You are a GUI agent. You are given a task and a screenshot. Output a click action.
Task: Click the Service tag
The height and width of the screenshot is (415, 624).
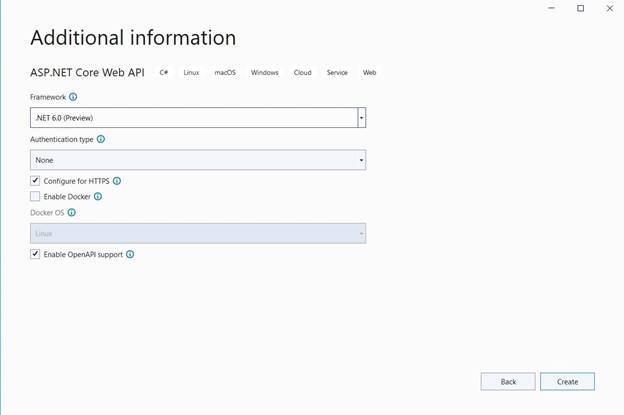point(337,72)
